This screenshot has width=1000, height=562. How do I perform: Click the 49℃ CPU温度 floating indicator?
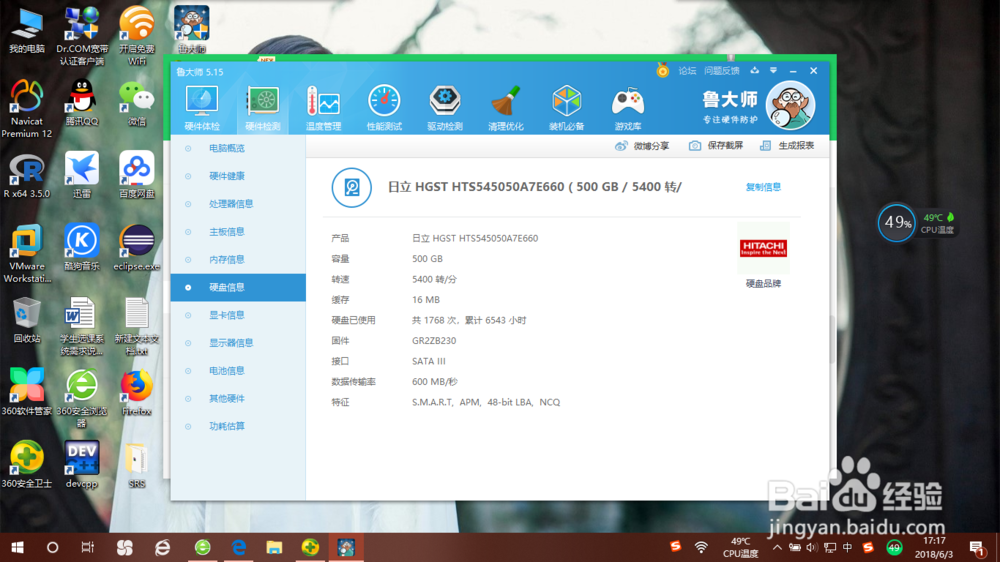[938, 223]
